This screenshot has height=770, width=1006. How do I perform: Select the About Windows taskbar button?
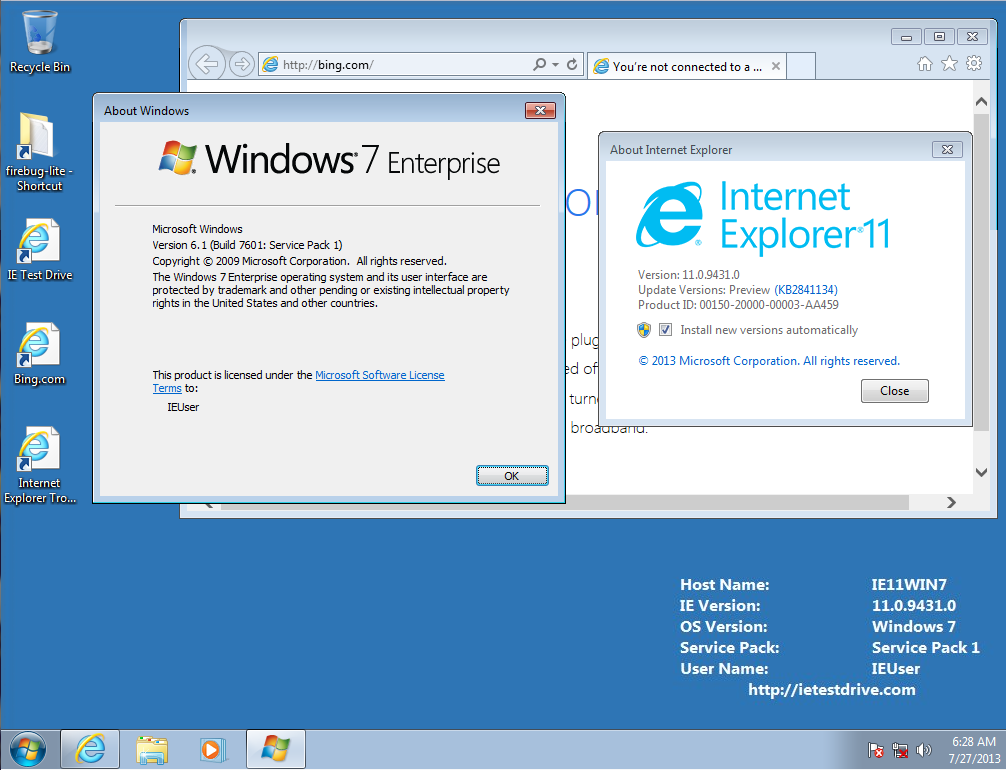275,749
